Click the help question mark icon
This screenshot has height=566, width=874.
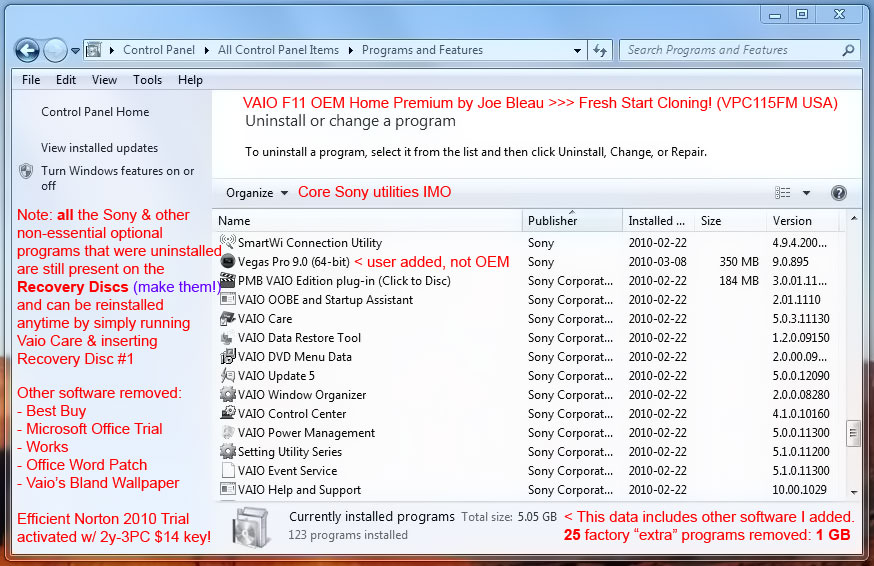click(838, 193)
